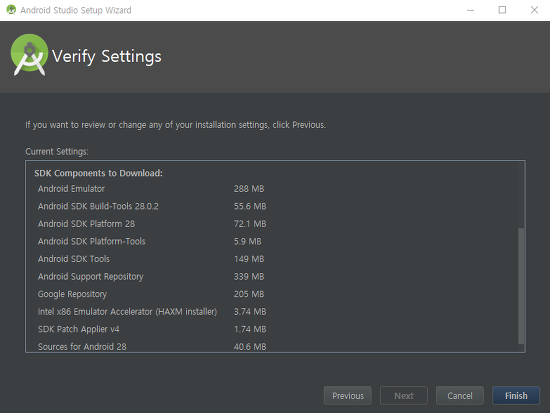550x413 pixels.
Task: Maximize the Setup Wizard window
Action: point(502,10)
